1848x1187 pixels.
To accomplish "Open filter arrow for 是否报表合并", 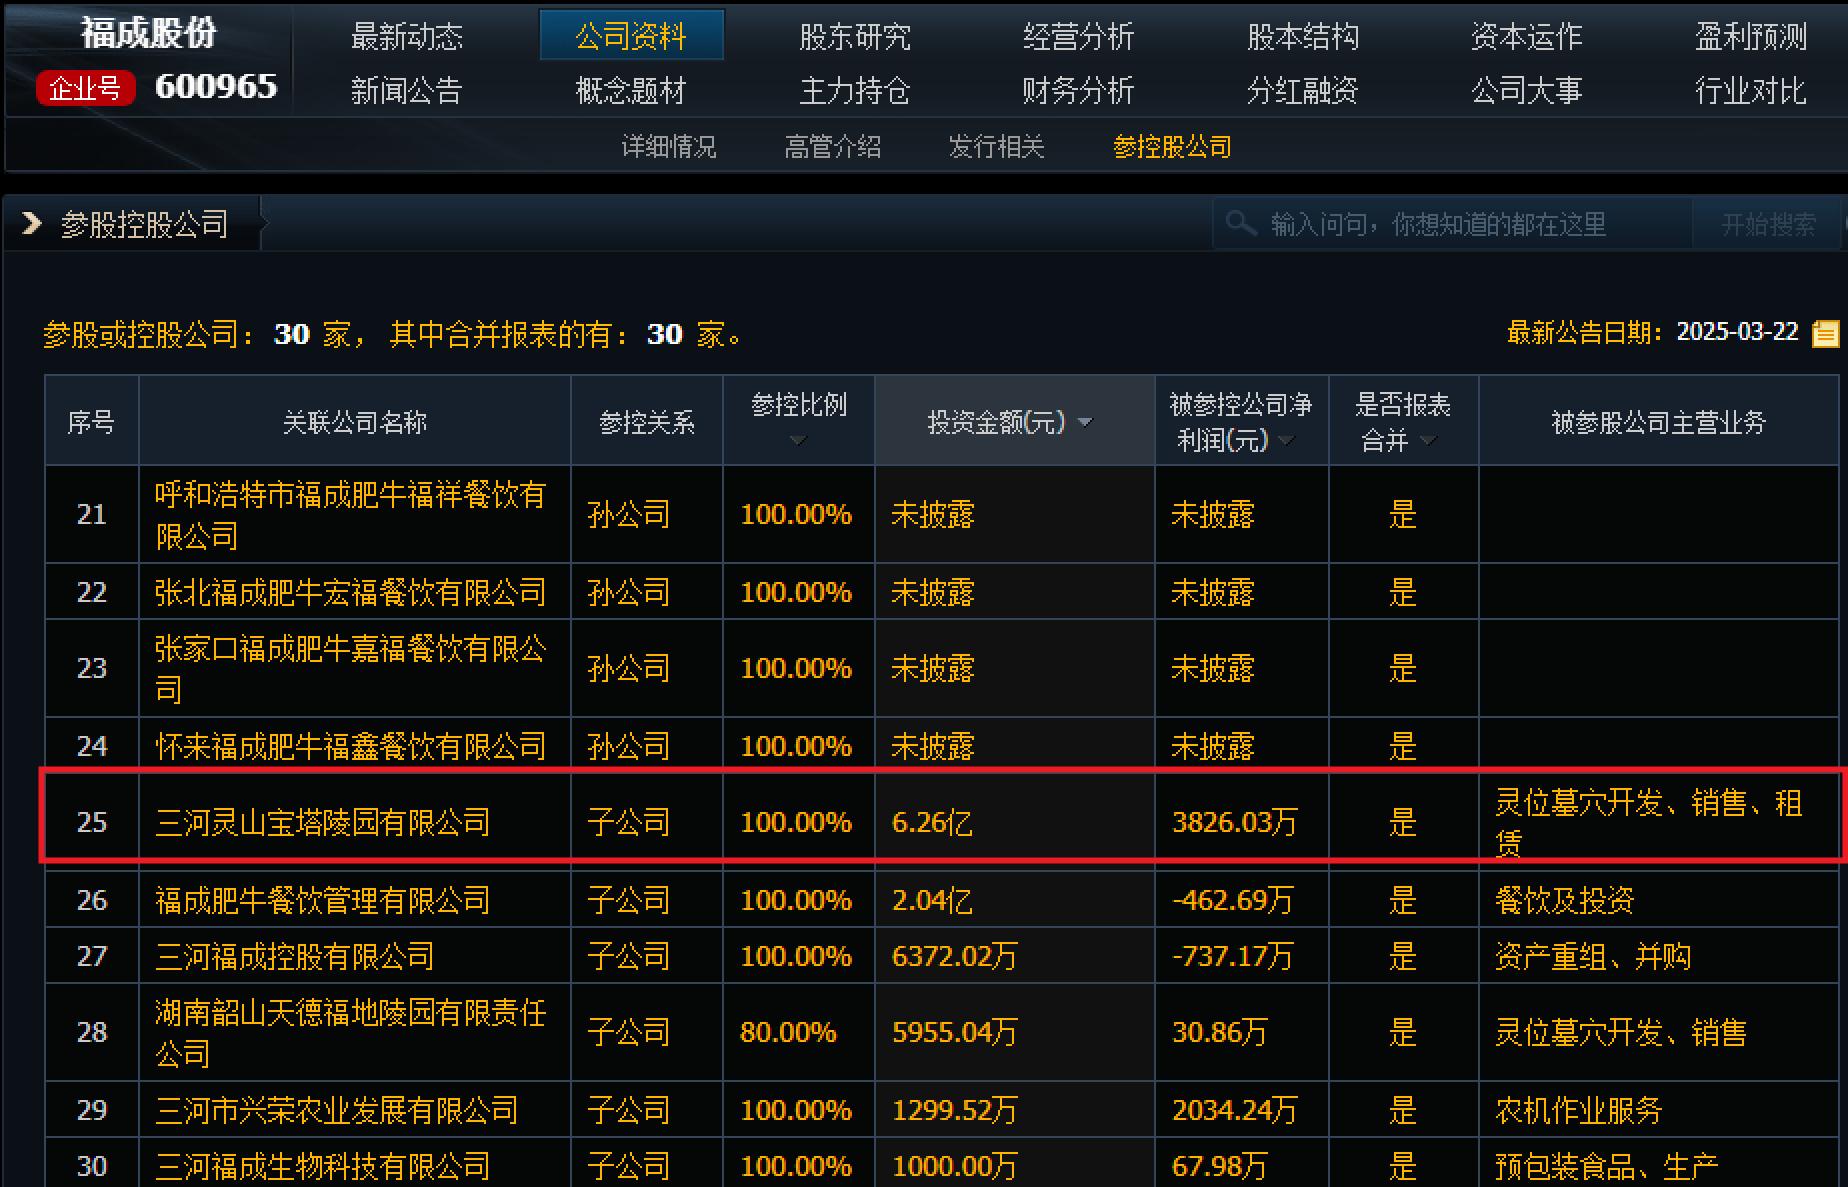I will [x=1428, y=441].
